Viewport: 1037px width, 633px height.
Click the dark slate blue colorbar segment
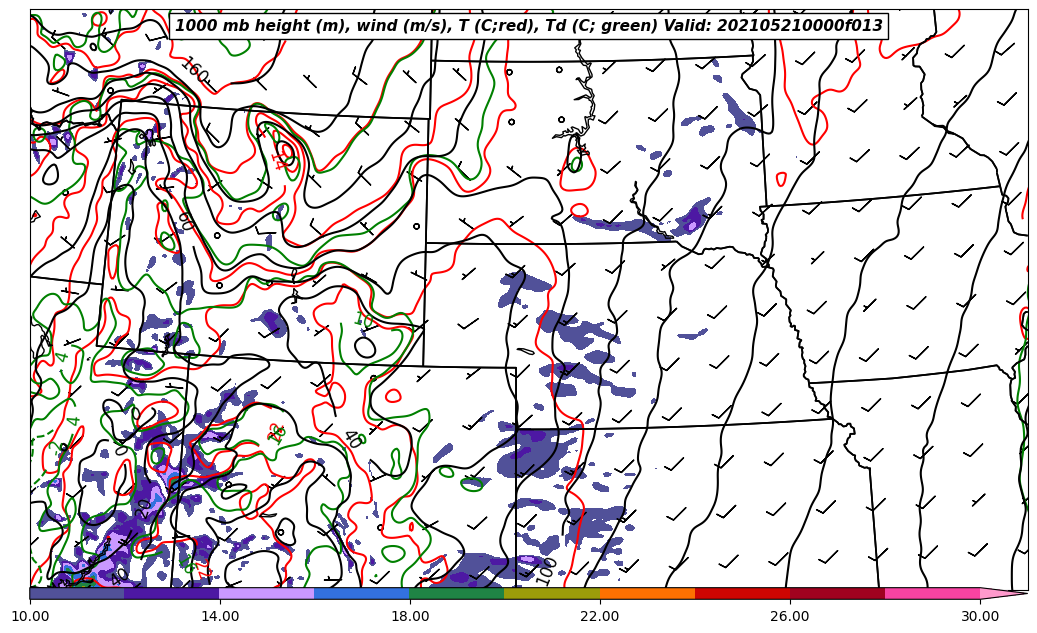pyautogui.click(x=77, y=593)
